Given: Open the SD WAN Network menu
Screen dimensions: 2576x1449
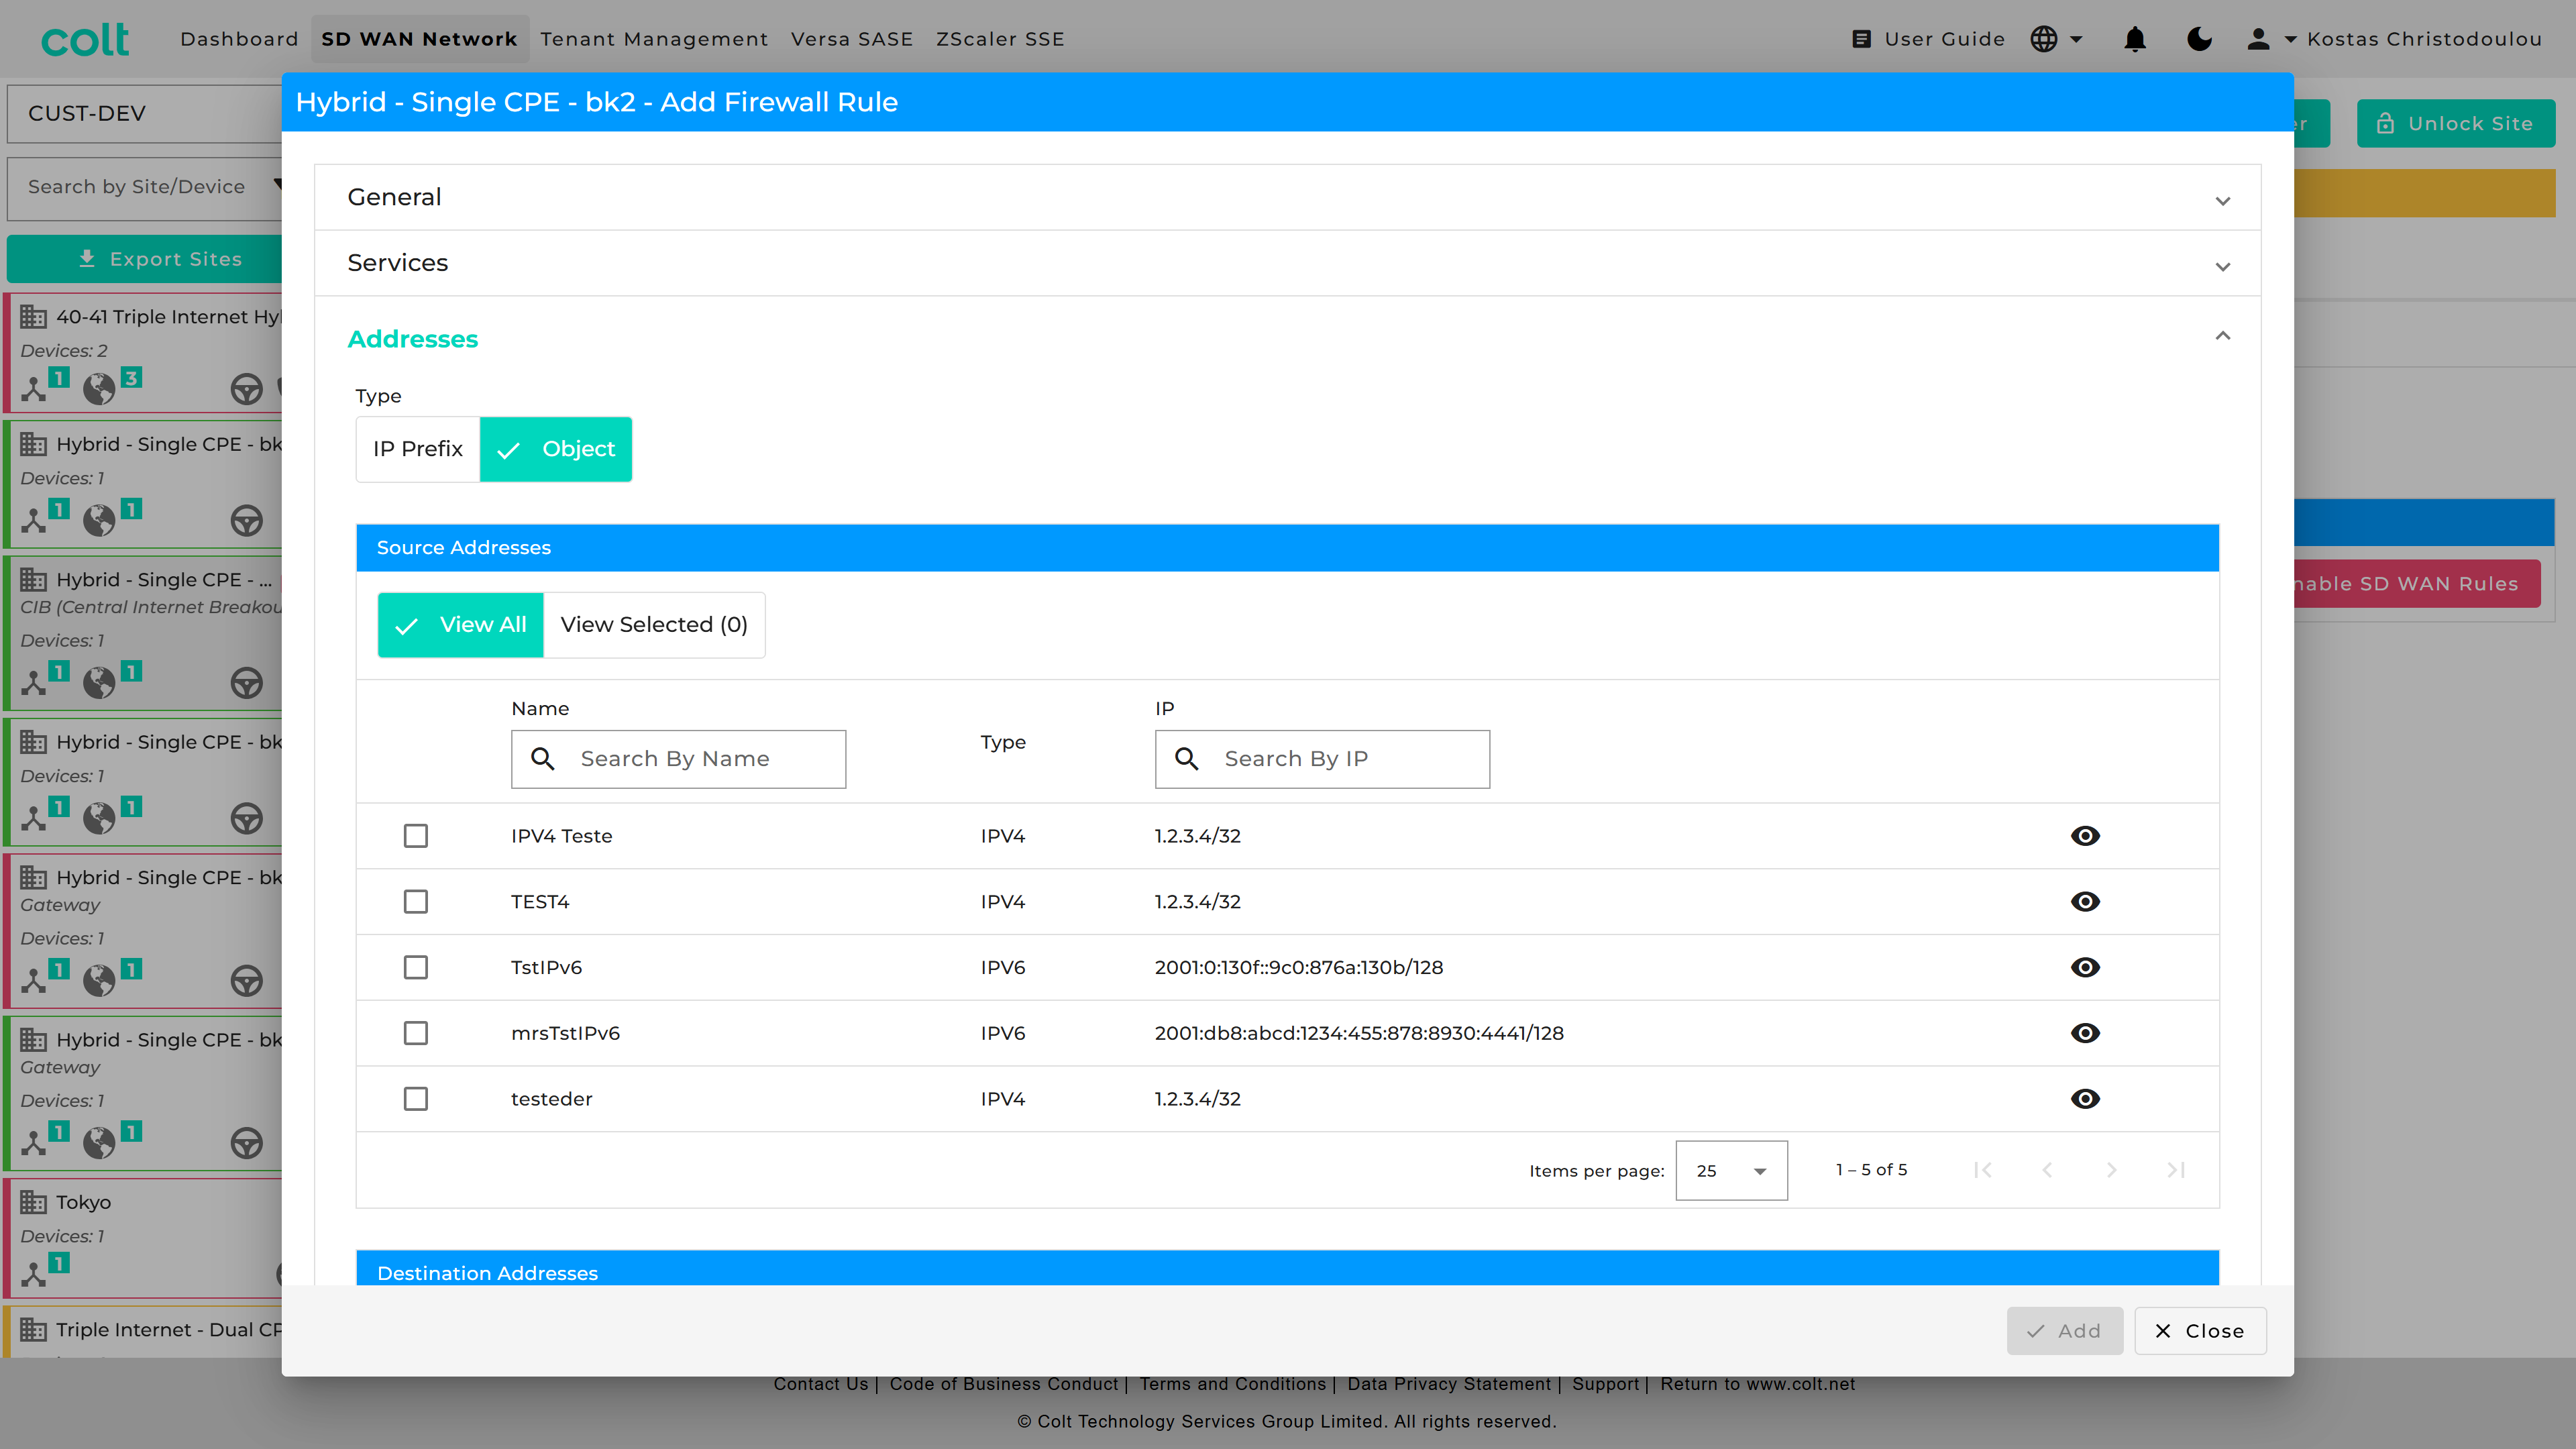Looking at the screenshot, I should 419,39.
